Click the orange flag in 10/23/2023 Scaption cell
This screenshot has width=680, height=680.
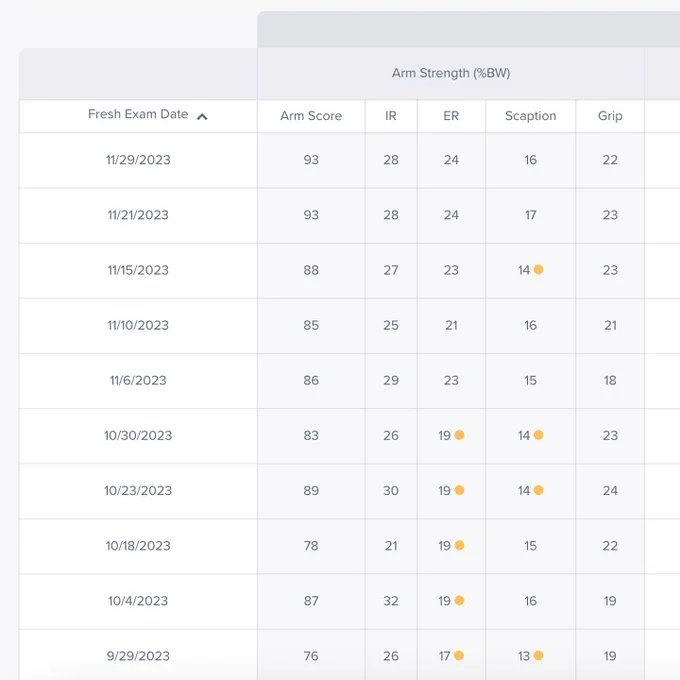pyautogui.click(x=538, y=490)
